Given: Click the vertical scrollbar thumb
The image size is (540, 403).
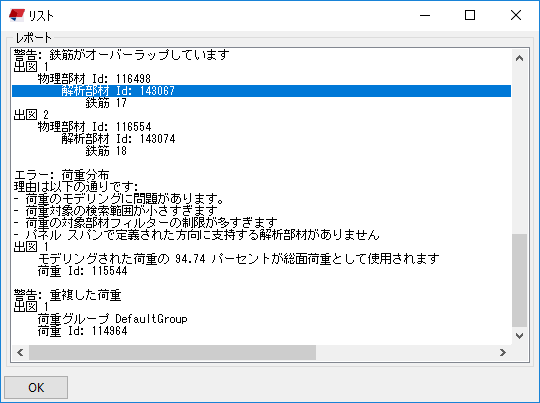Looking at the screenshot, I should tap(519, 280).
